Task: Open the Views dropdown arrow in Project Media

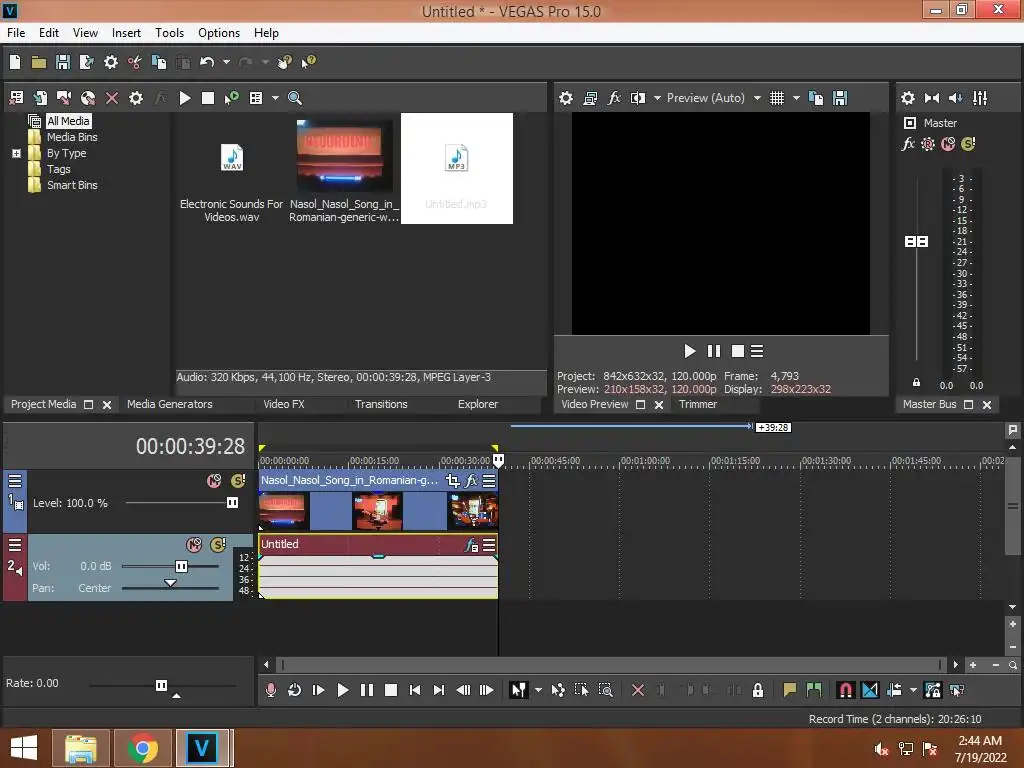Action: 275,98
